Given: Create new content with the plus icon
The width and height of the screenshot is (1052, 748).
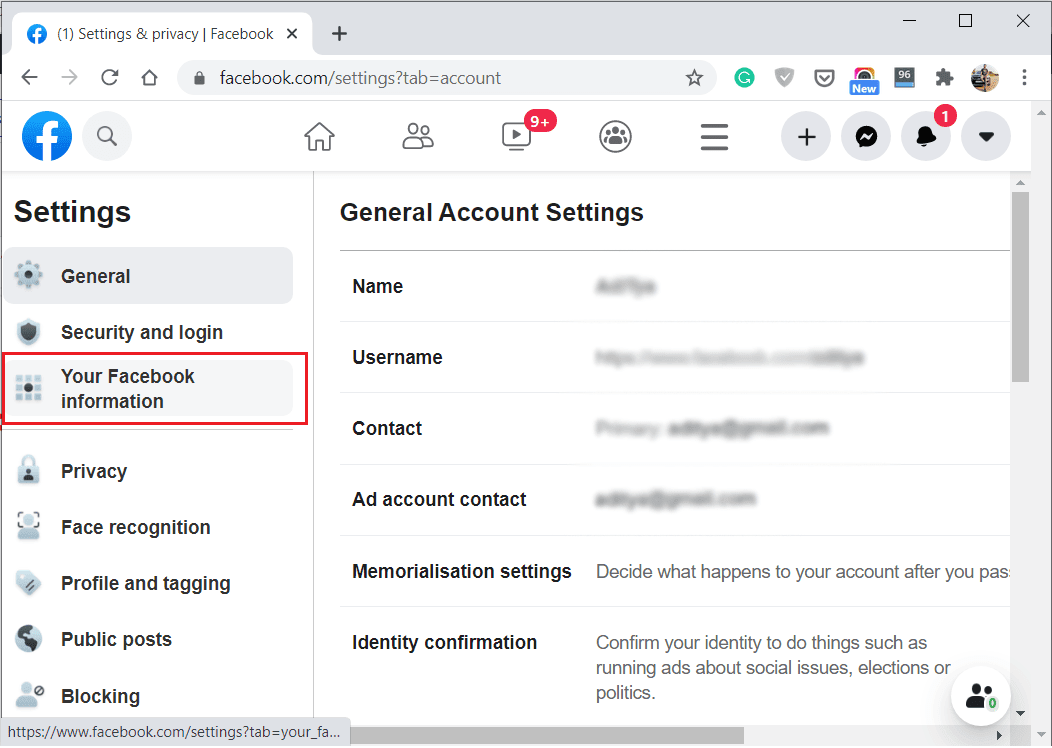Looking at the screenshot, I should tap(806, 136).
